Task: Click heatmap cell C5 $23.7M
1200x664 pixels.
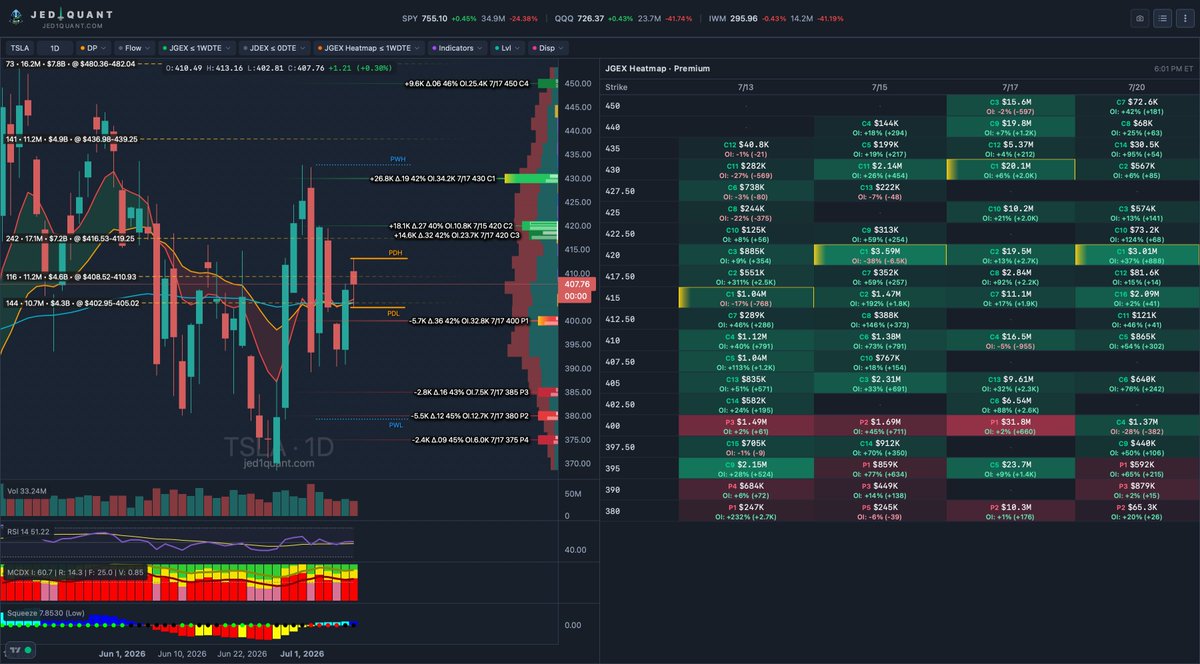Action: (1010, 469)
